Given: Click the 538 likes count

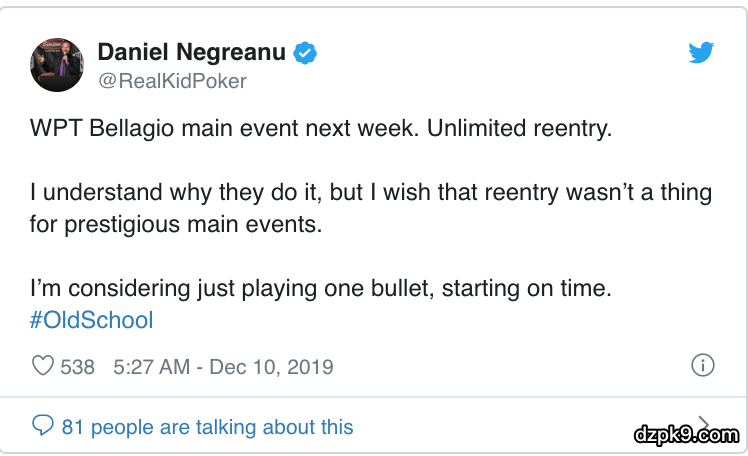Looking at the screenshot, I should coord(78,367).
